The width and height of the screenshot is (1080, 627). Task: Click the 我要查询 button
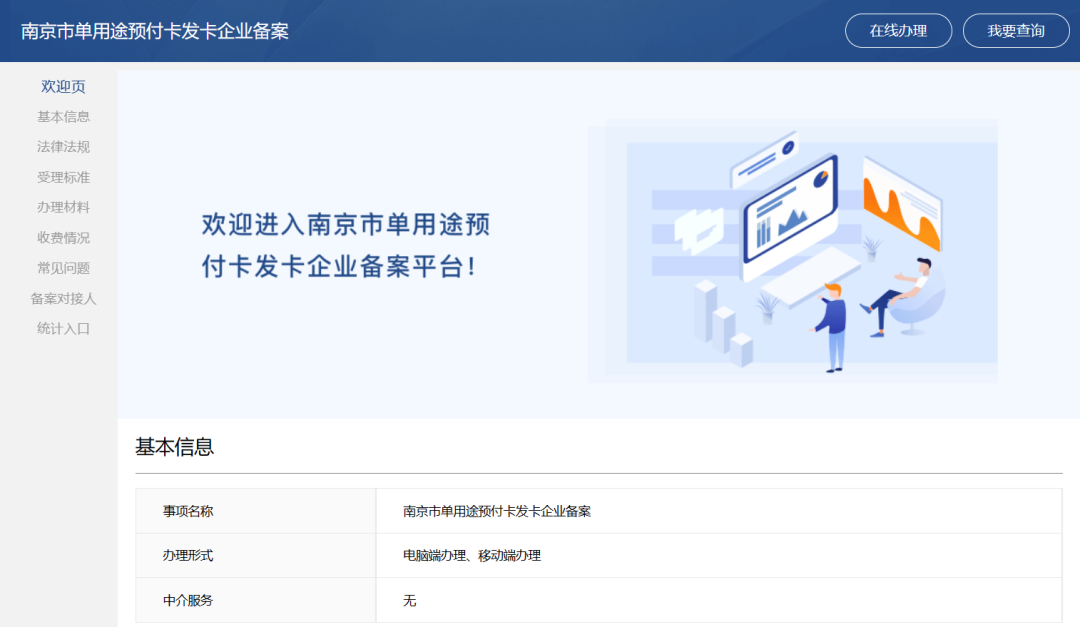coord(1016,31)
